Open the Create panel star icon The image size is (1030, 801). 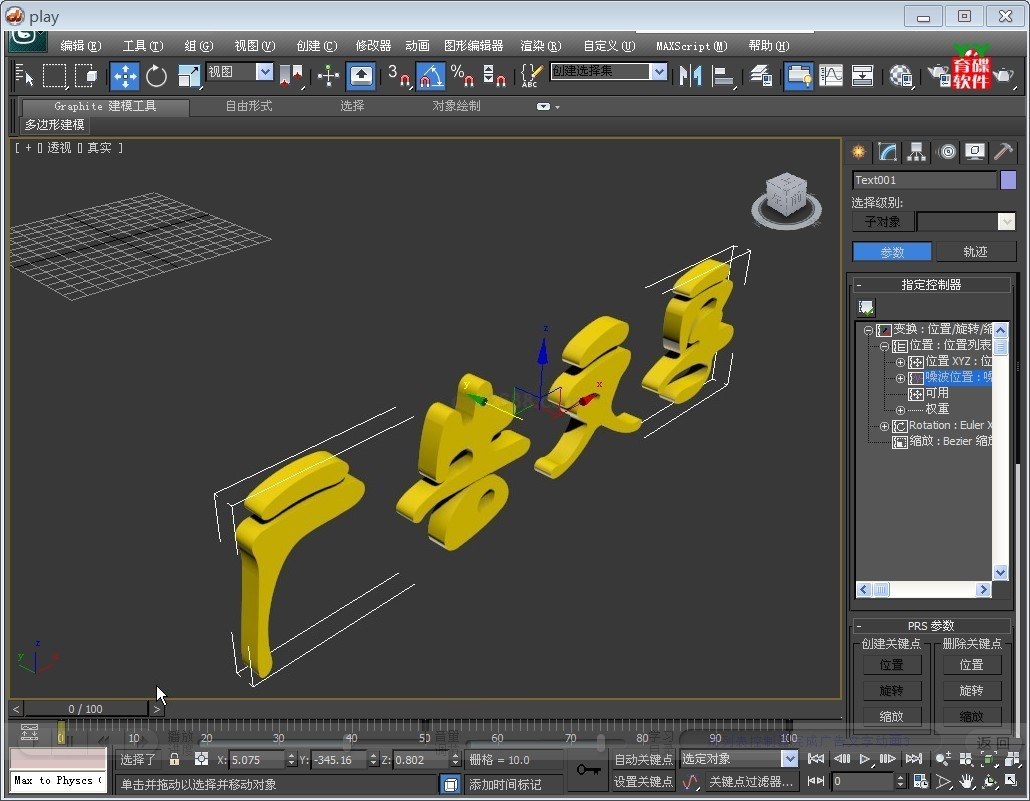(858, 152)
